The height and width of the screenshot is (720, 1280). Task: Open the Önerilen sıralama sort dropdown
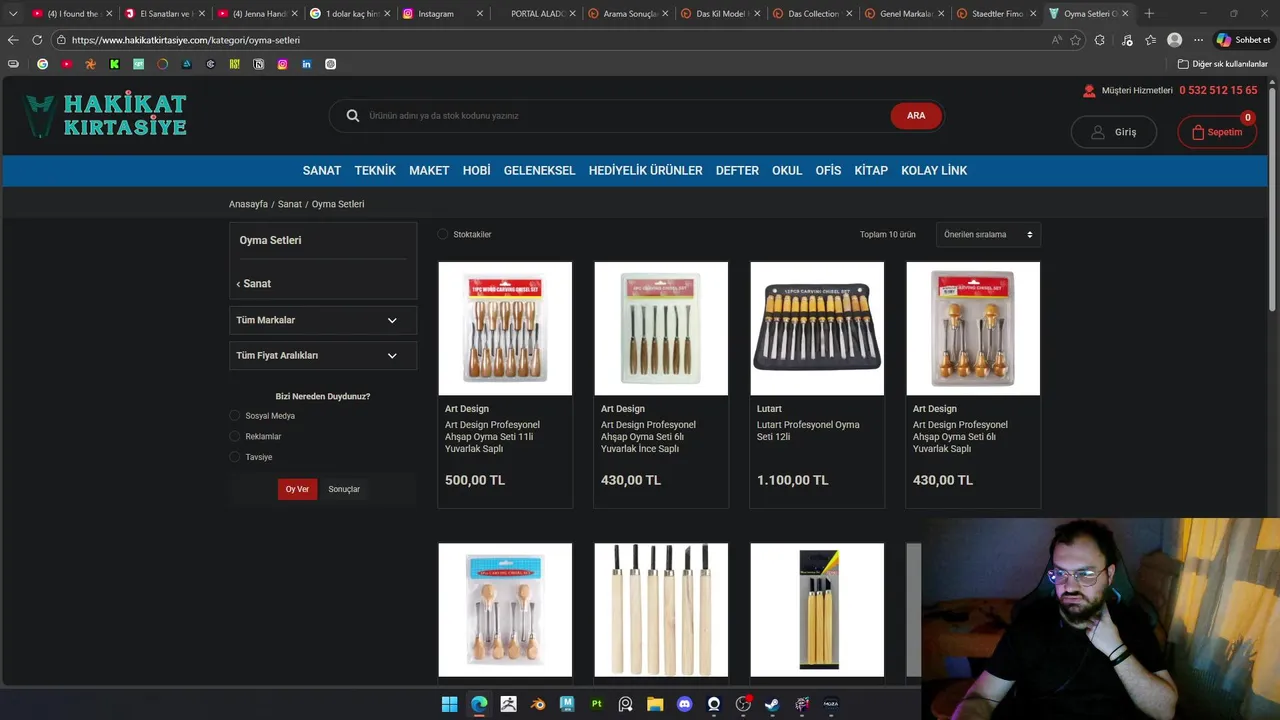(x=988, y=234)
